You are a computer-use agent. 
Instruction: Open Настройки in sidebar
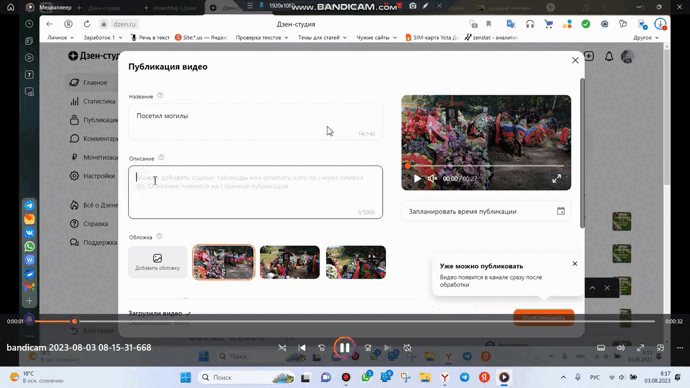tap(92, 176)
